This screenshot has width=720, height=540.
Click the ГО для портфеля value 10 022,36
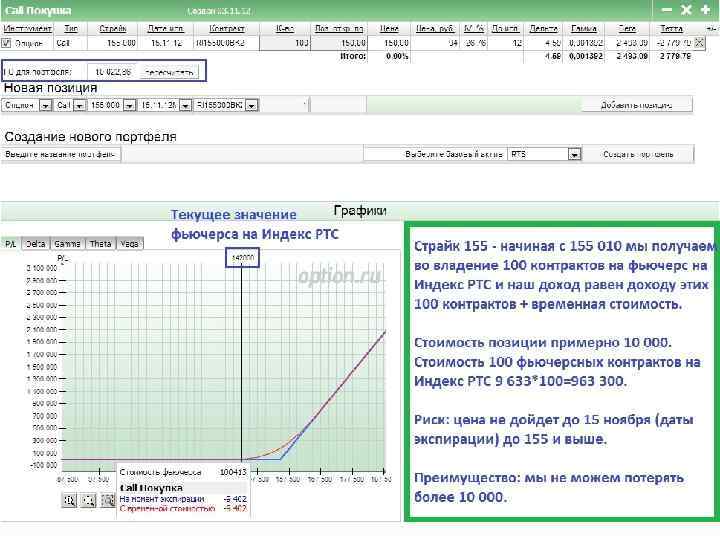112,72
